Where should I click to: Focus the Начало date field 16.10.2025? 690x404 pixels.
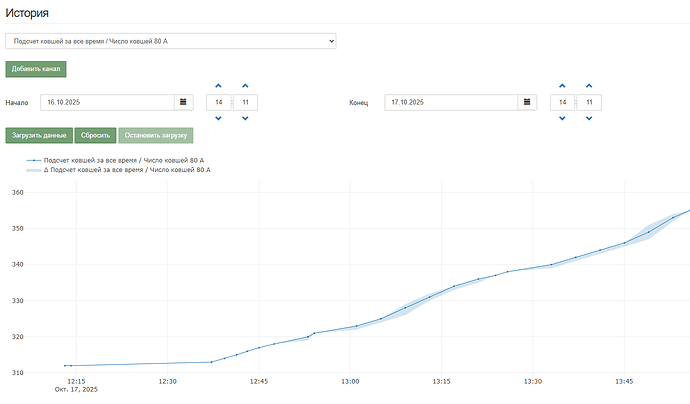[106, 102]
